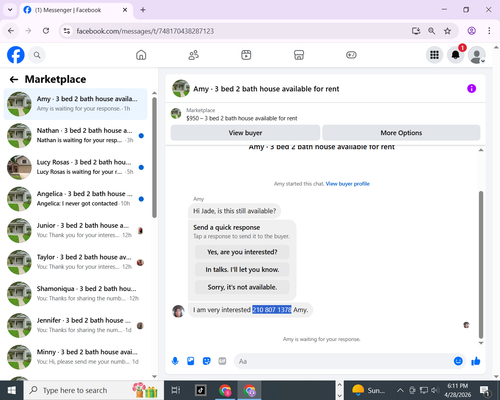Bookmark this page with the star
Viewport: 500px width, 400px height.
[x=447, y=31]
